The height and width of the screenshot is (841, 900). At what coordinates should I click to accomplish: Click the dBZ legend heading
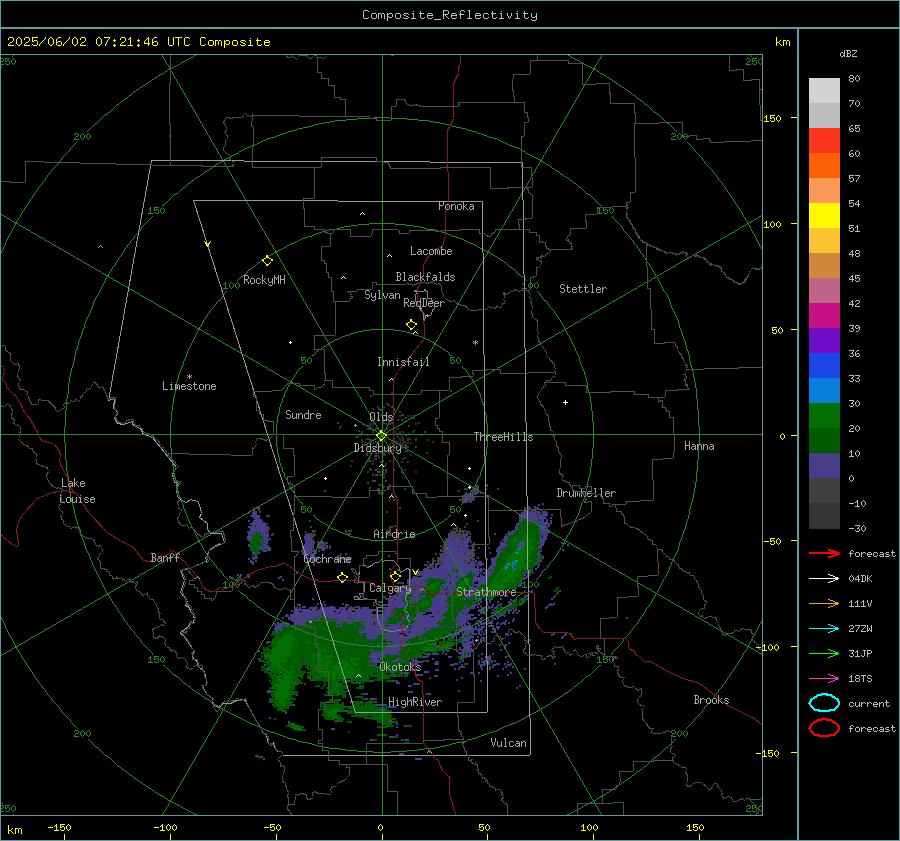click(848, 53)
